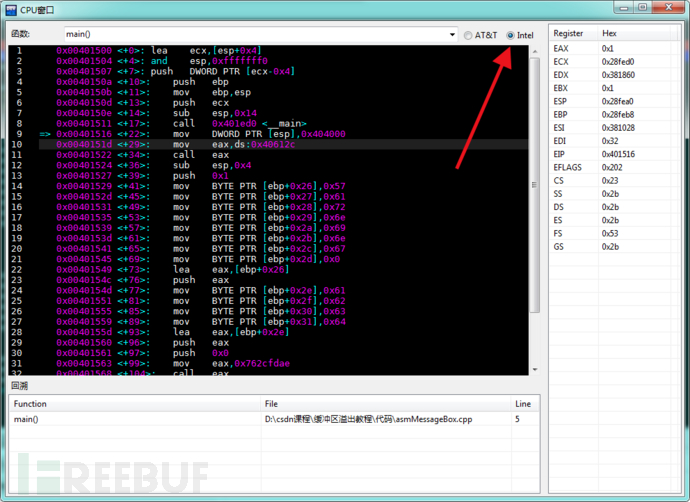This screenshot has width=690, height=502.
Task: Open the main() function dropdown
Action: 452,34
